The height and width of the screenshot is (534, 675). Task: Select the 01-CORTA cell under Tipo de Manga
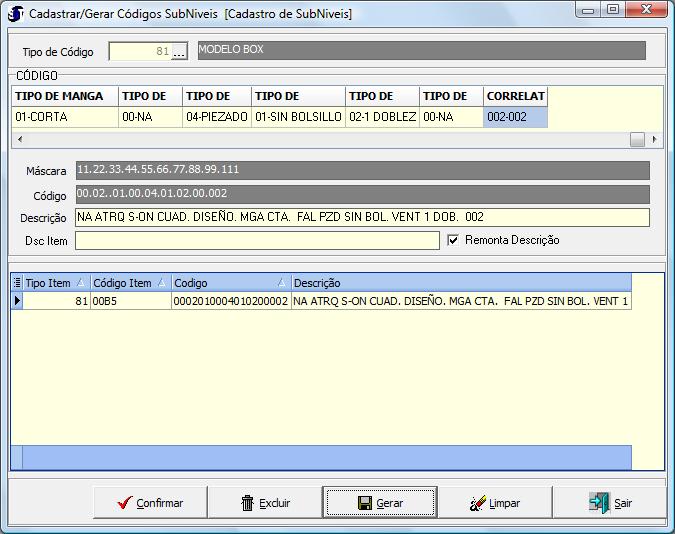[x=64, y=117]
